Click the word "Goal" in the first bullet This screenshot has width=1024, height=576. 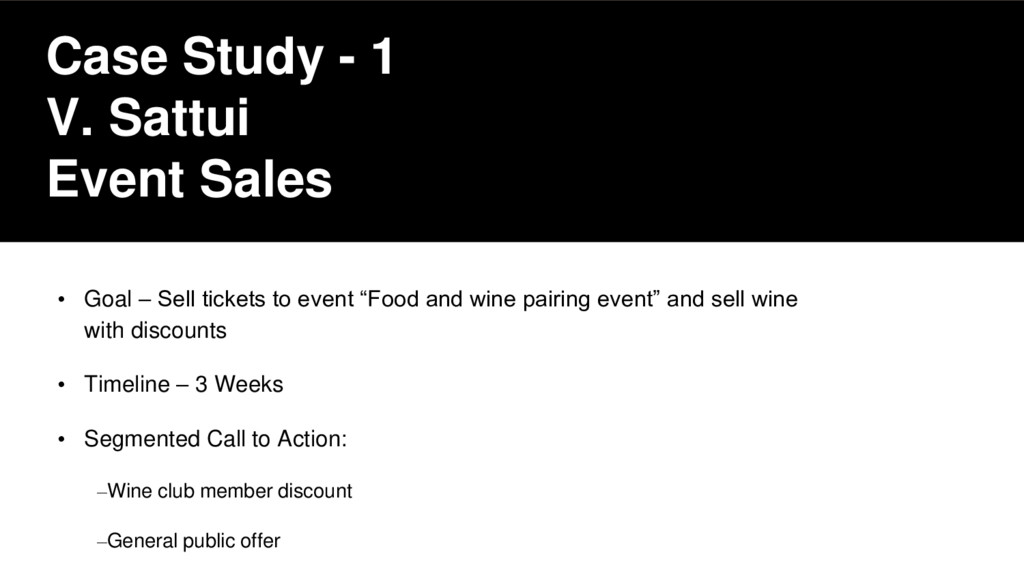tap(108, 299)
